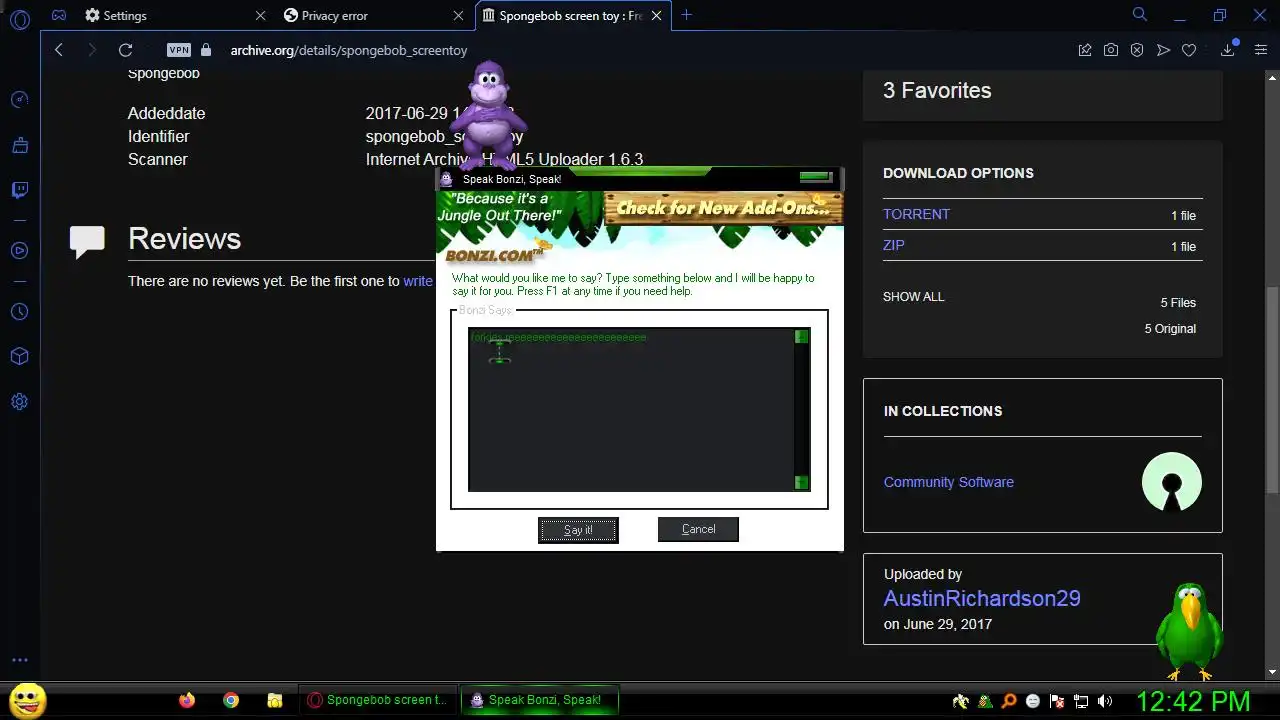1280x720 pixels.
Task: Click the Community Software collection thumbnail
Action: (x=1172, y=482)
